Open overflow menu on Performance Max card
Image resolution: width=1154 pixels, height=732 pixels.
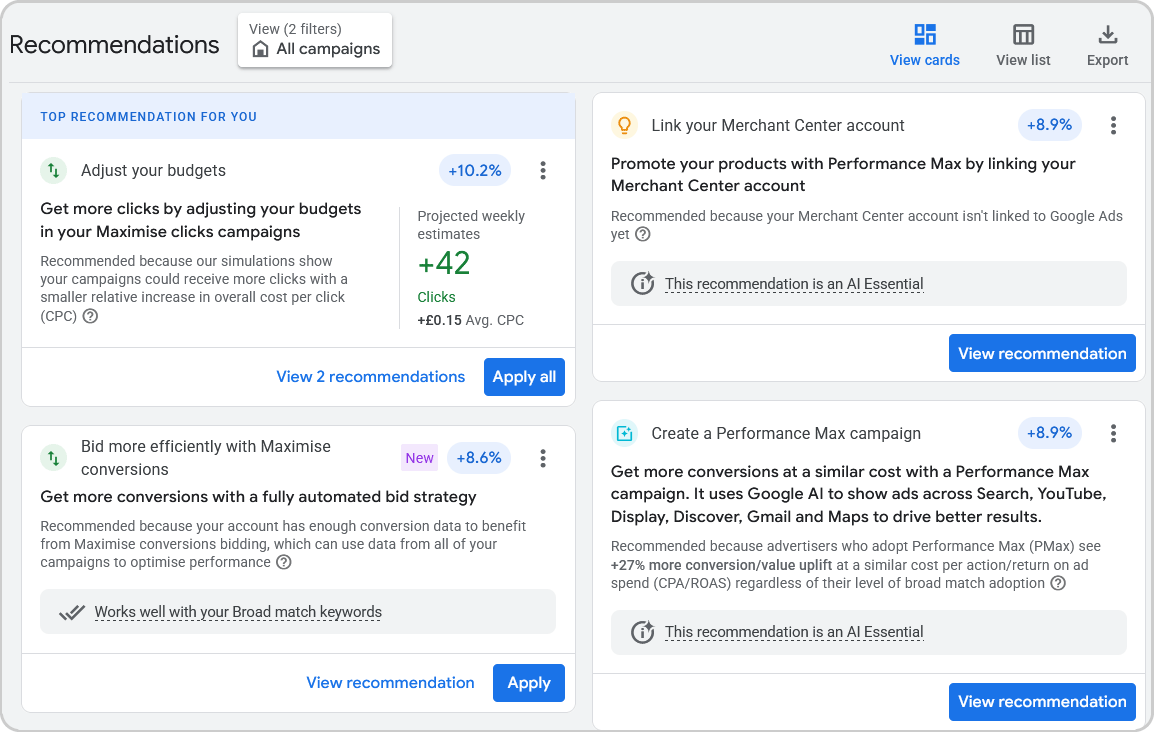point(1113,433)
